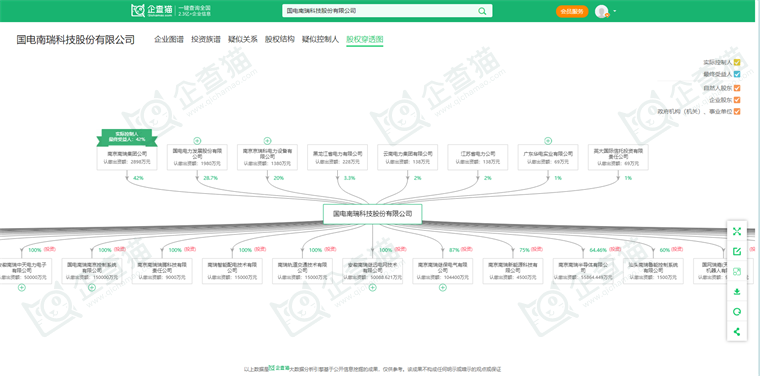Click the 42% share label under 南京南瑞集团公司
Viewport: 760px width, 376px height.
click(x=139, y=178)
